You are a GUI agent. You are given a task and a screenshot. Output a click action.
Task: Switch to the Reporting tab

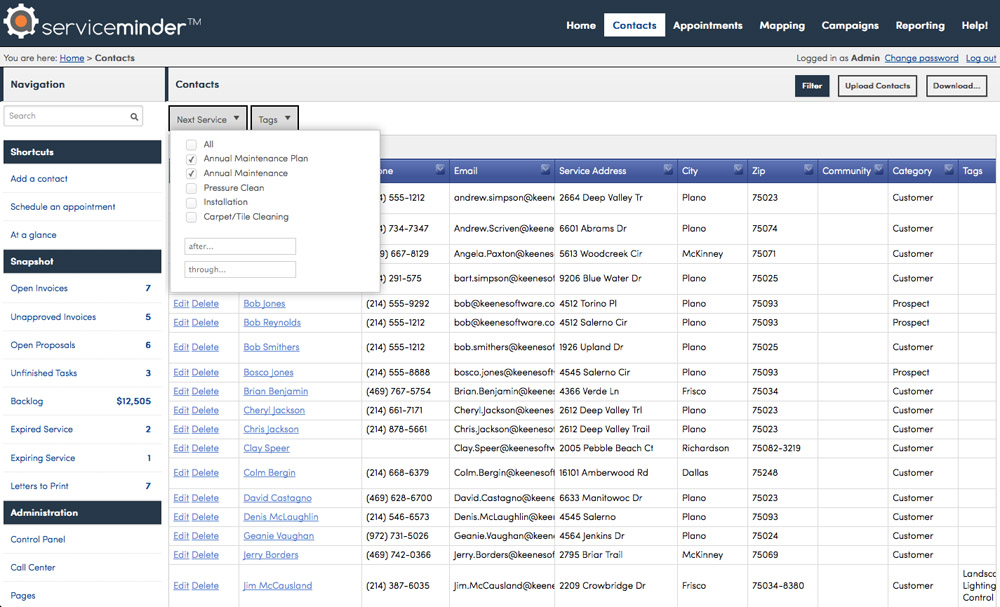pyautogui.click(x=919, y=25)
